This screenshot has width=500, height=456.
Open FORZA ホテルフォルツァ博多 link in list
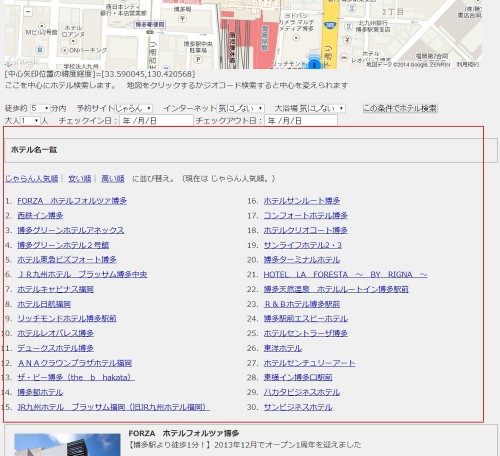pos(72,201)
